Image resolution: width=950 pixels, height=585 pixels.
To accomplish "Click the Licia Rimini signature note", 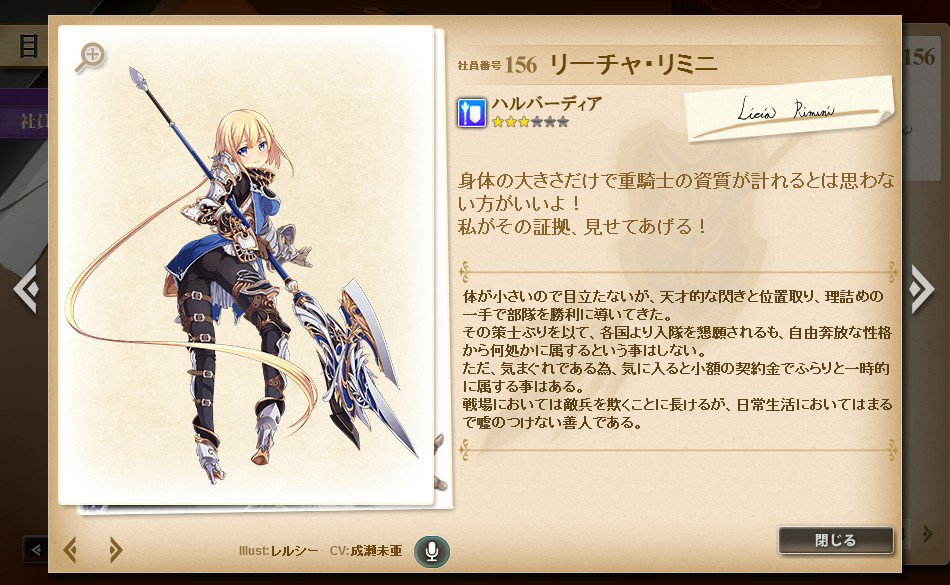I will click(x=789, y=109).
